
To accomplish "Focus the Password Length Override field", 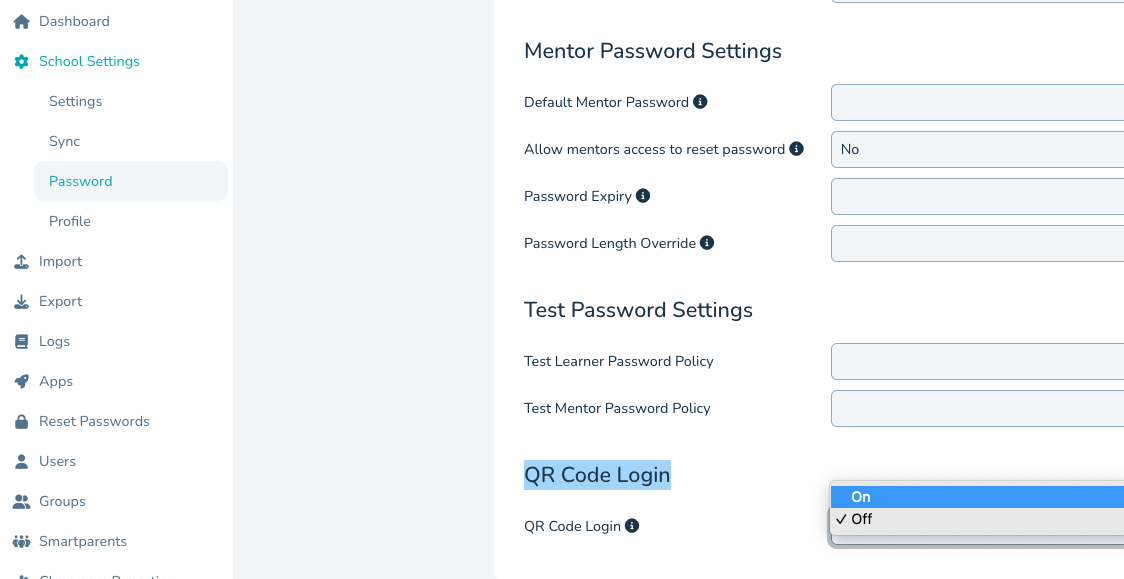I will (977, 243).
